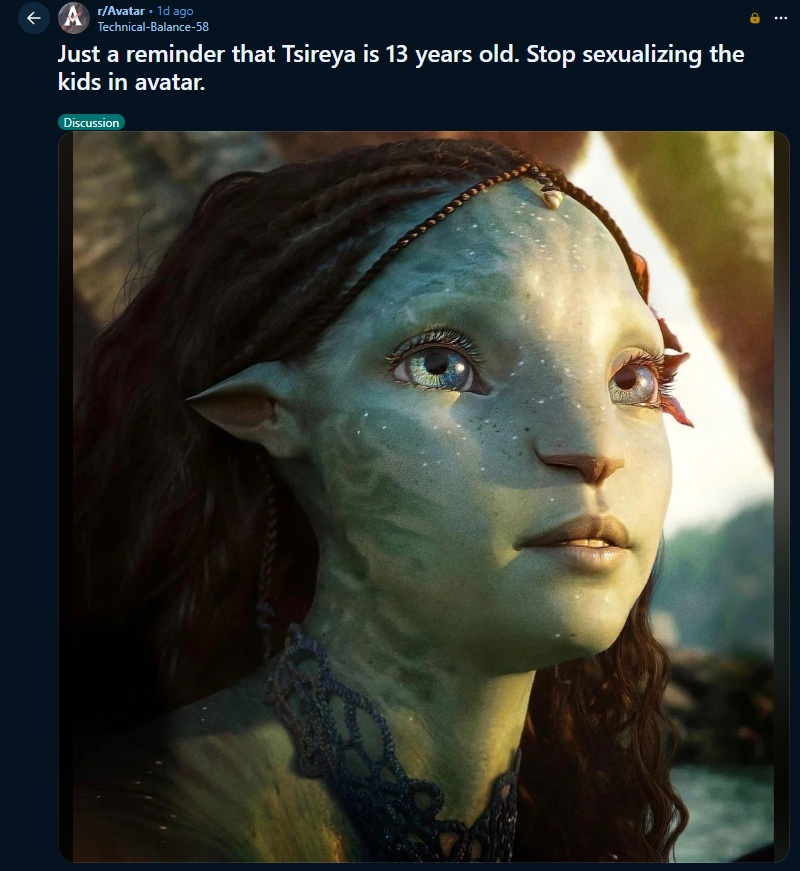The width and height of the screenshot is (800, 871).
Task: Open the Tsireya post image
Action: (x=424, y=496)
